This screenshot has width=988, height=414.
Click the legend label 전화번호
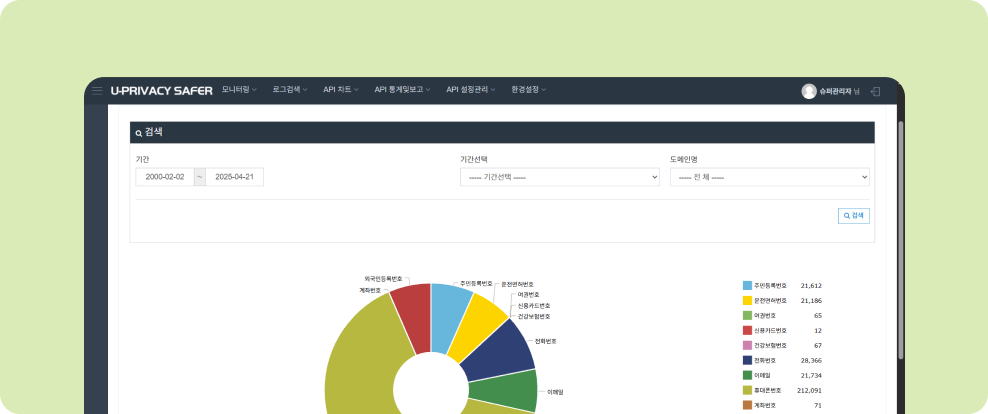pyautogui.click(x=765, y=360)
